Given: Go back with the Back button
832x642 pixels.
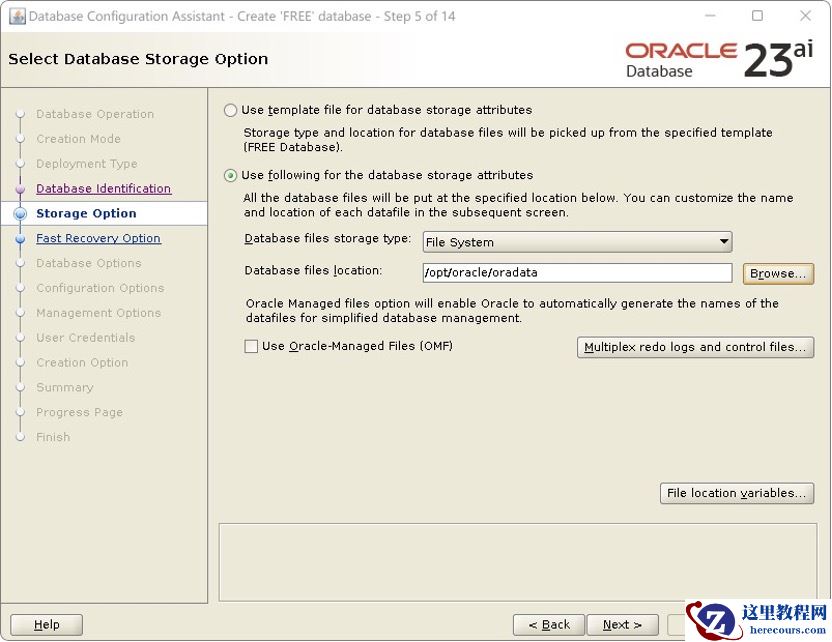Looking at the screenshot, I should [x=549, y=624].
